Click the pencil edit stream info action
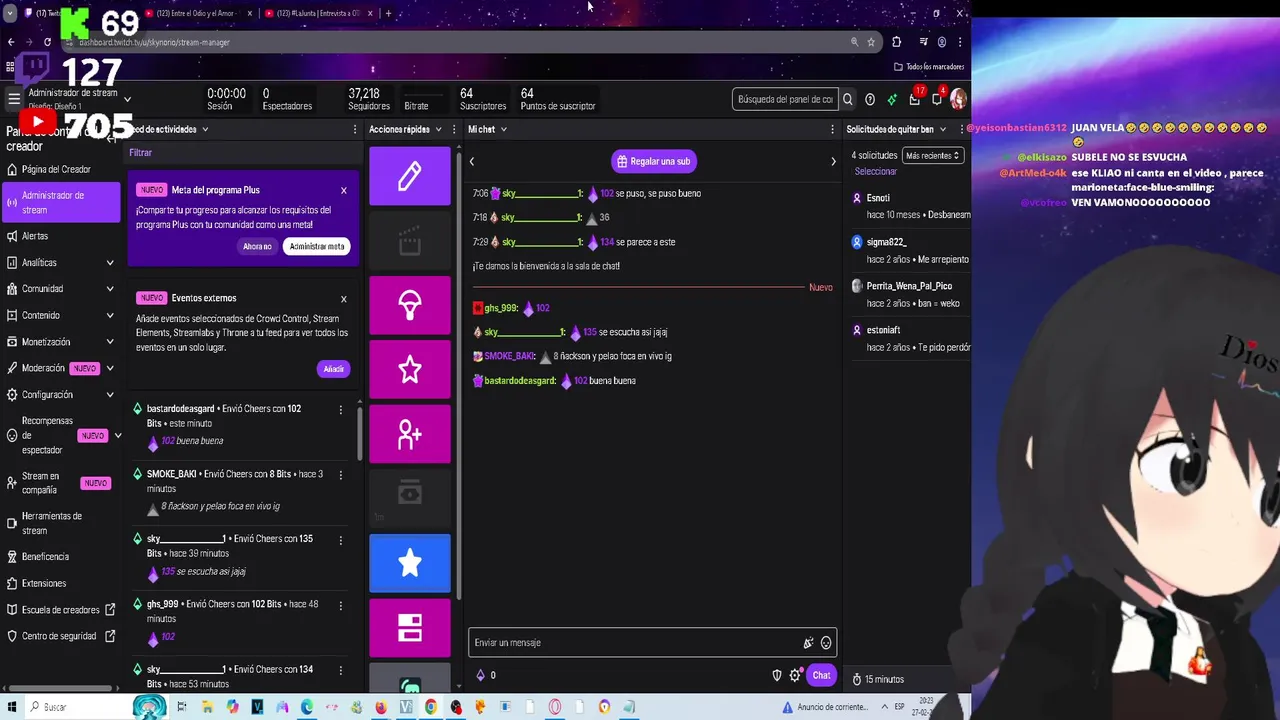The image size is (1280, 720). [410, 176]
